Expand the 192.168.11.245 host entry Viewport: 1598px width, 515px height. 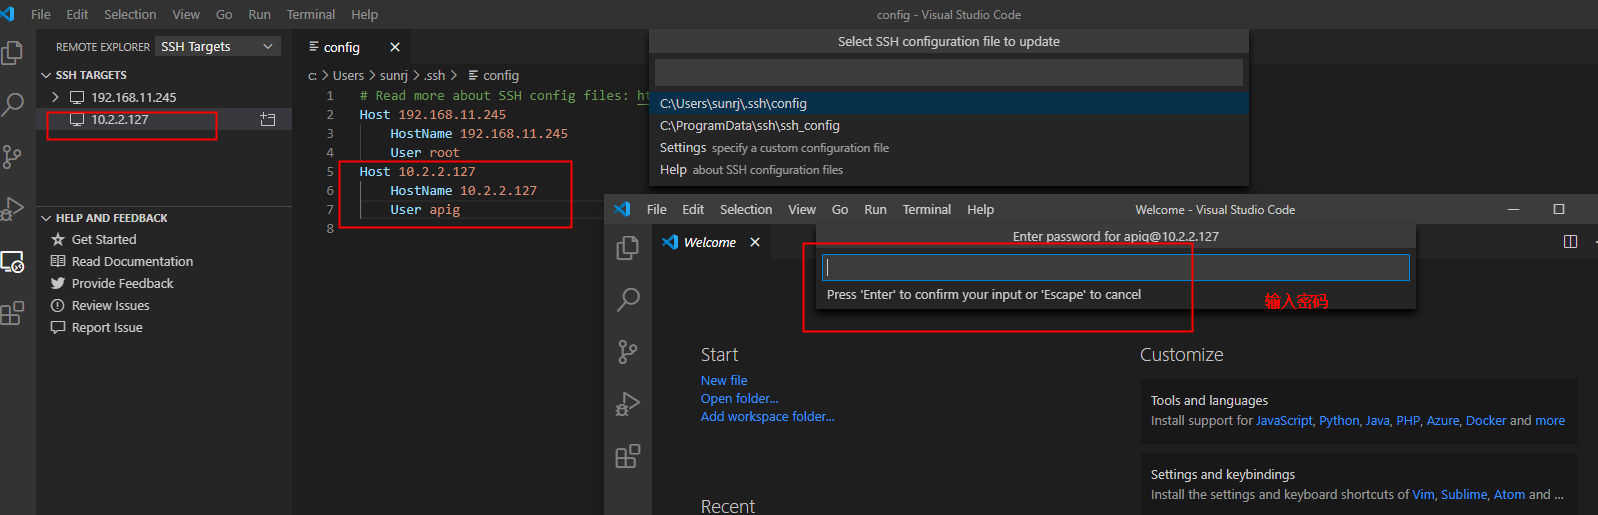tap(55, 97)
